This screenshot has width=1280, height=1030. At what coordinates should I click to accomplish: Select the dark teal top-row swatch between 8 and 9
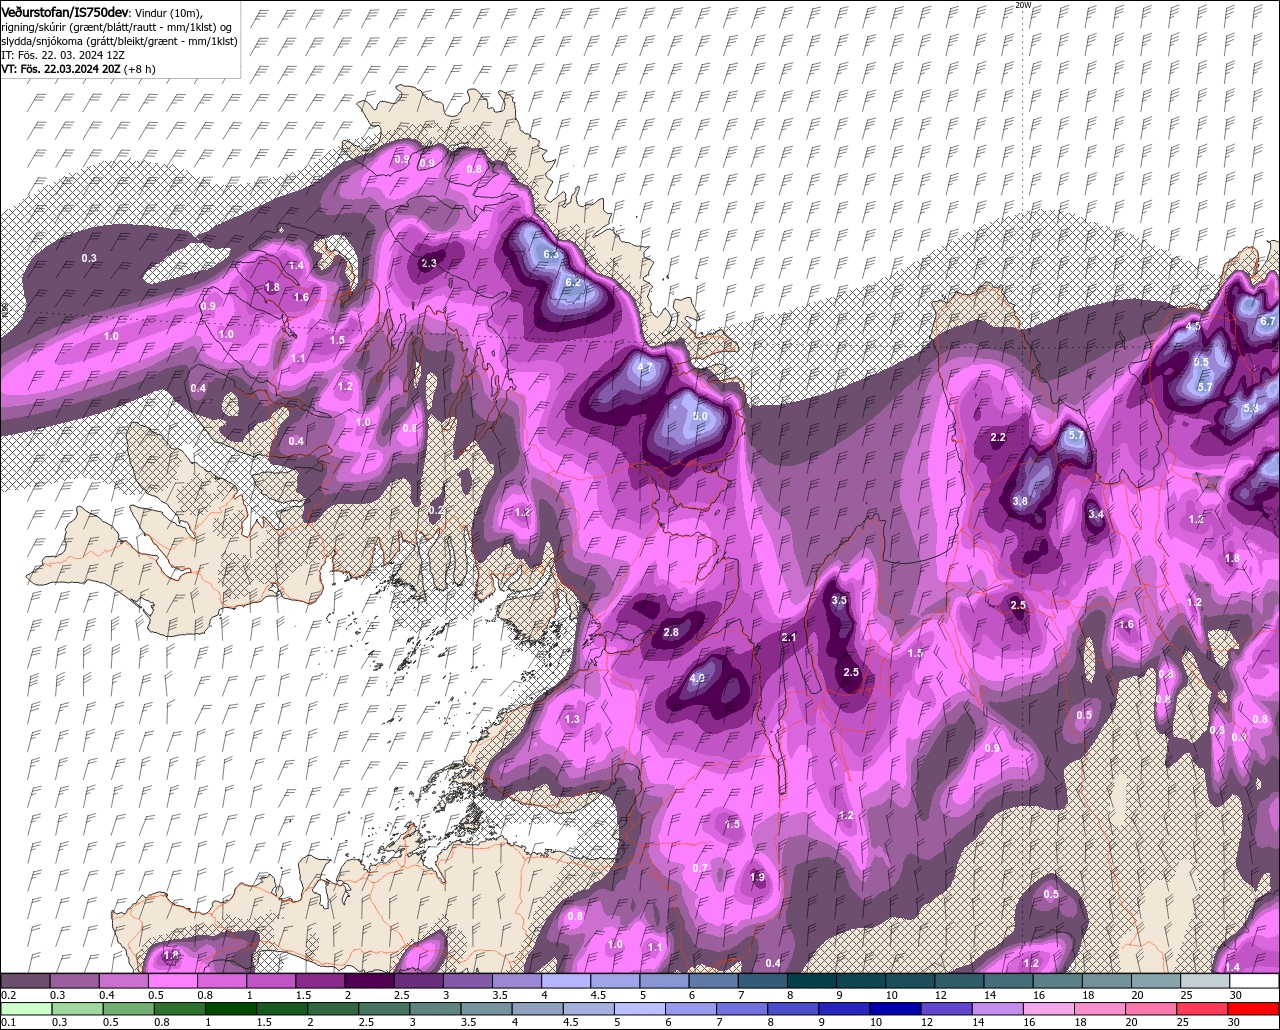[812, 981]
